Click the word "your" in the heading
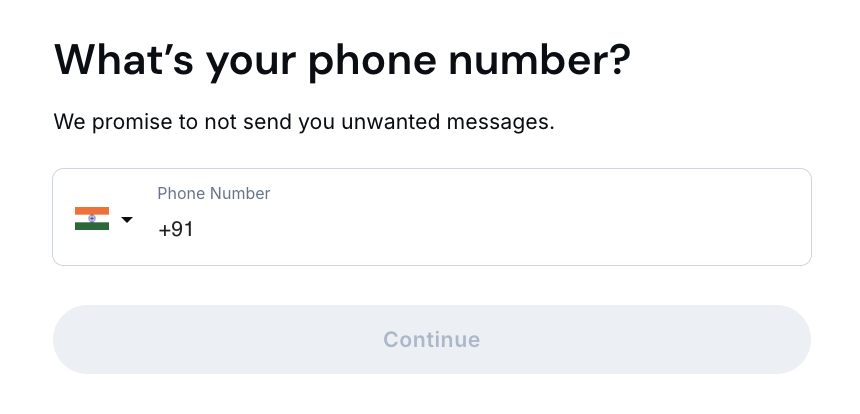 click(x=251, y=60)
